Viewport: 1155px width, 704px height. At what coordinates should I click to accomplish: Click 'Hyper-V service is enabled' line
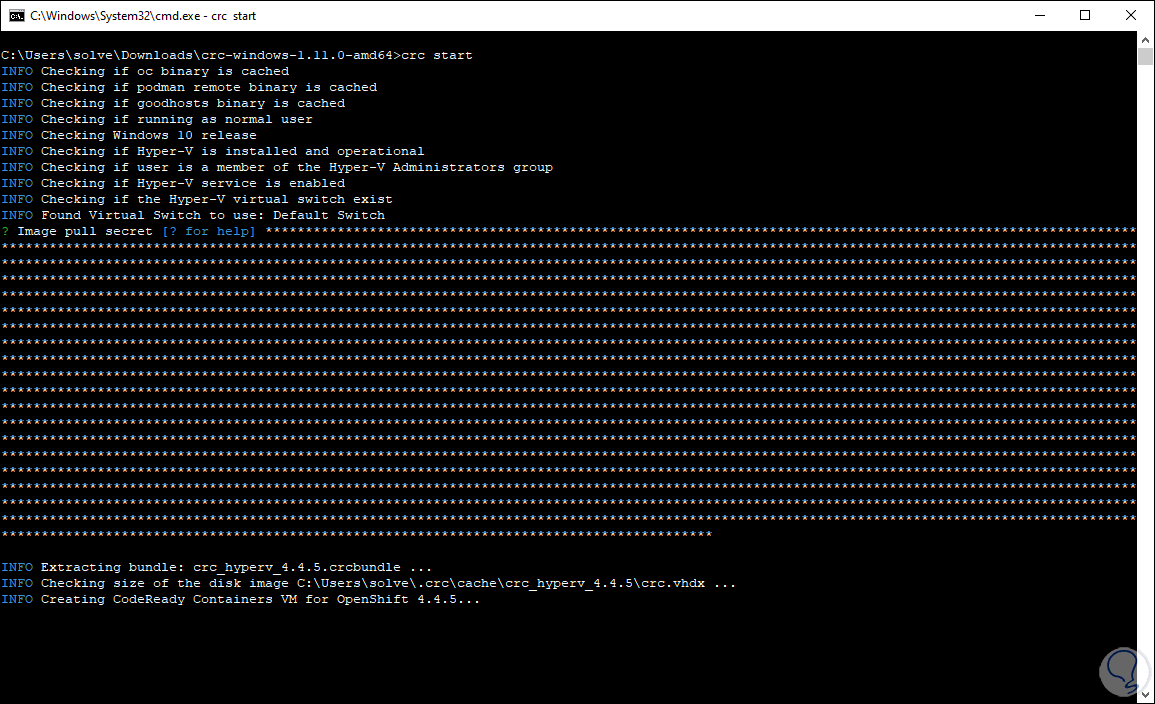pyautogui.click(x=173, y=183)
